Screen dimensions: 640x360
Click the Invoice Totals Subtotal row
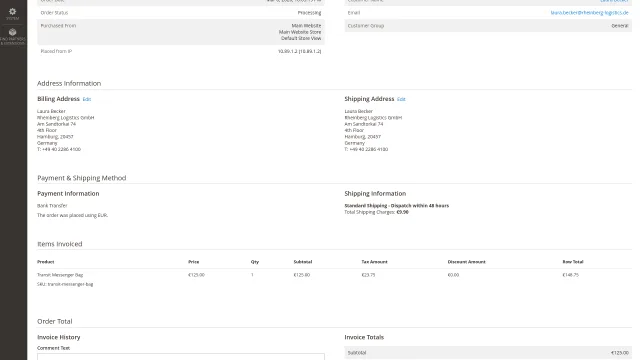[488, 353]
